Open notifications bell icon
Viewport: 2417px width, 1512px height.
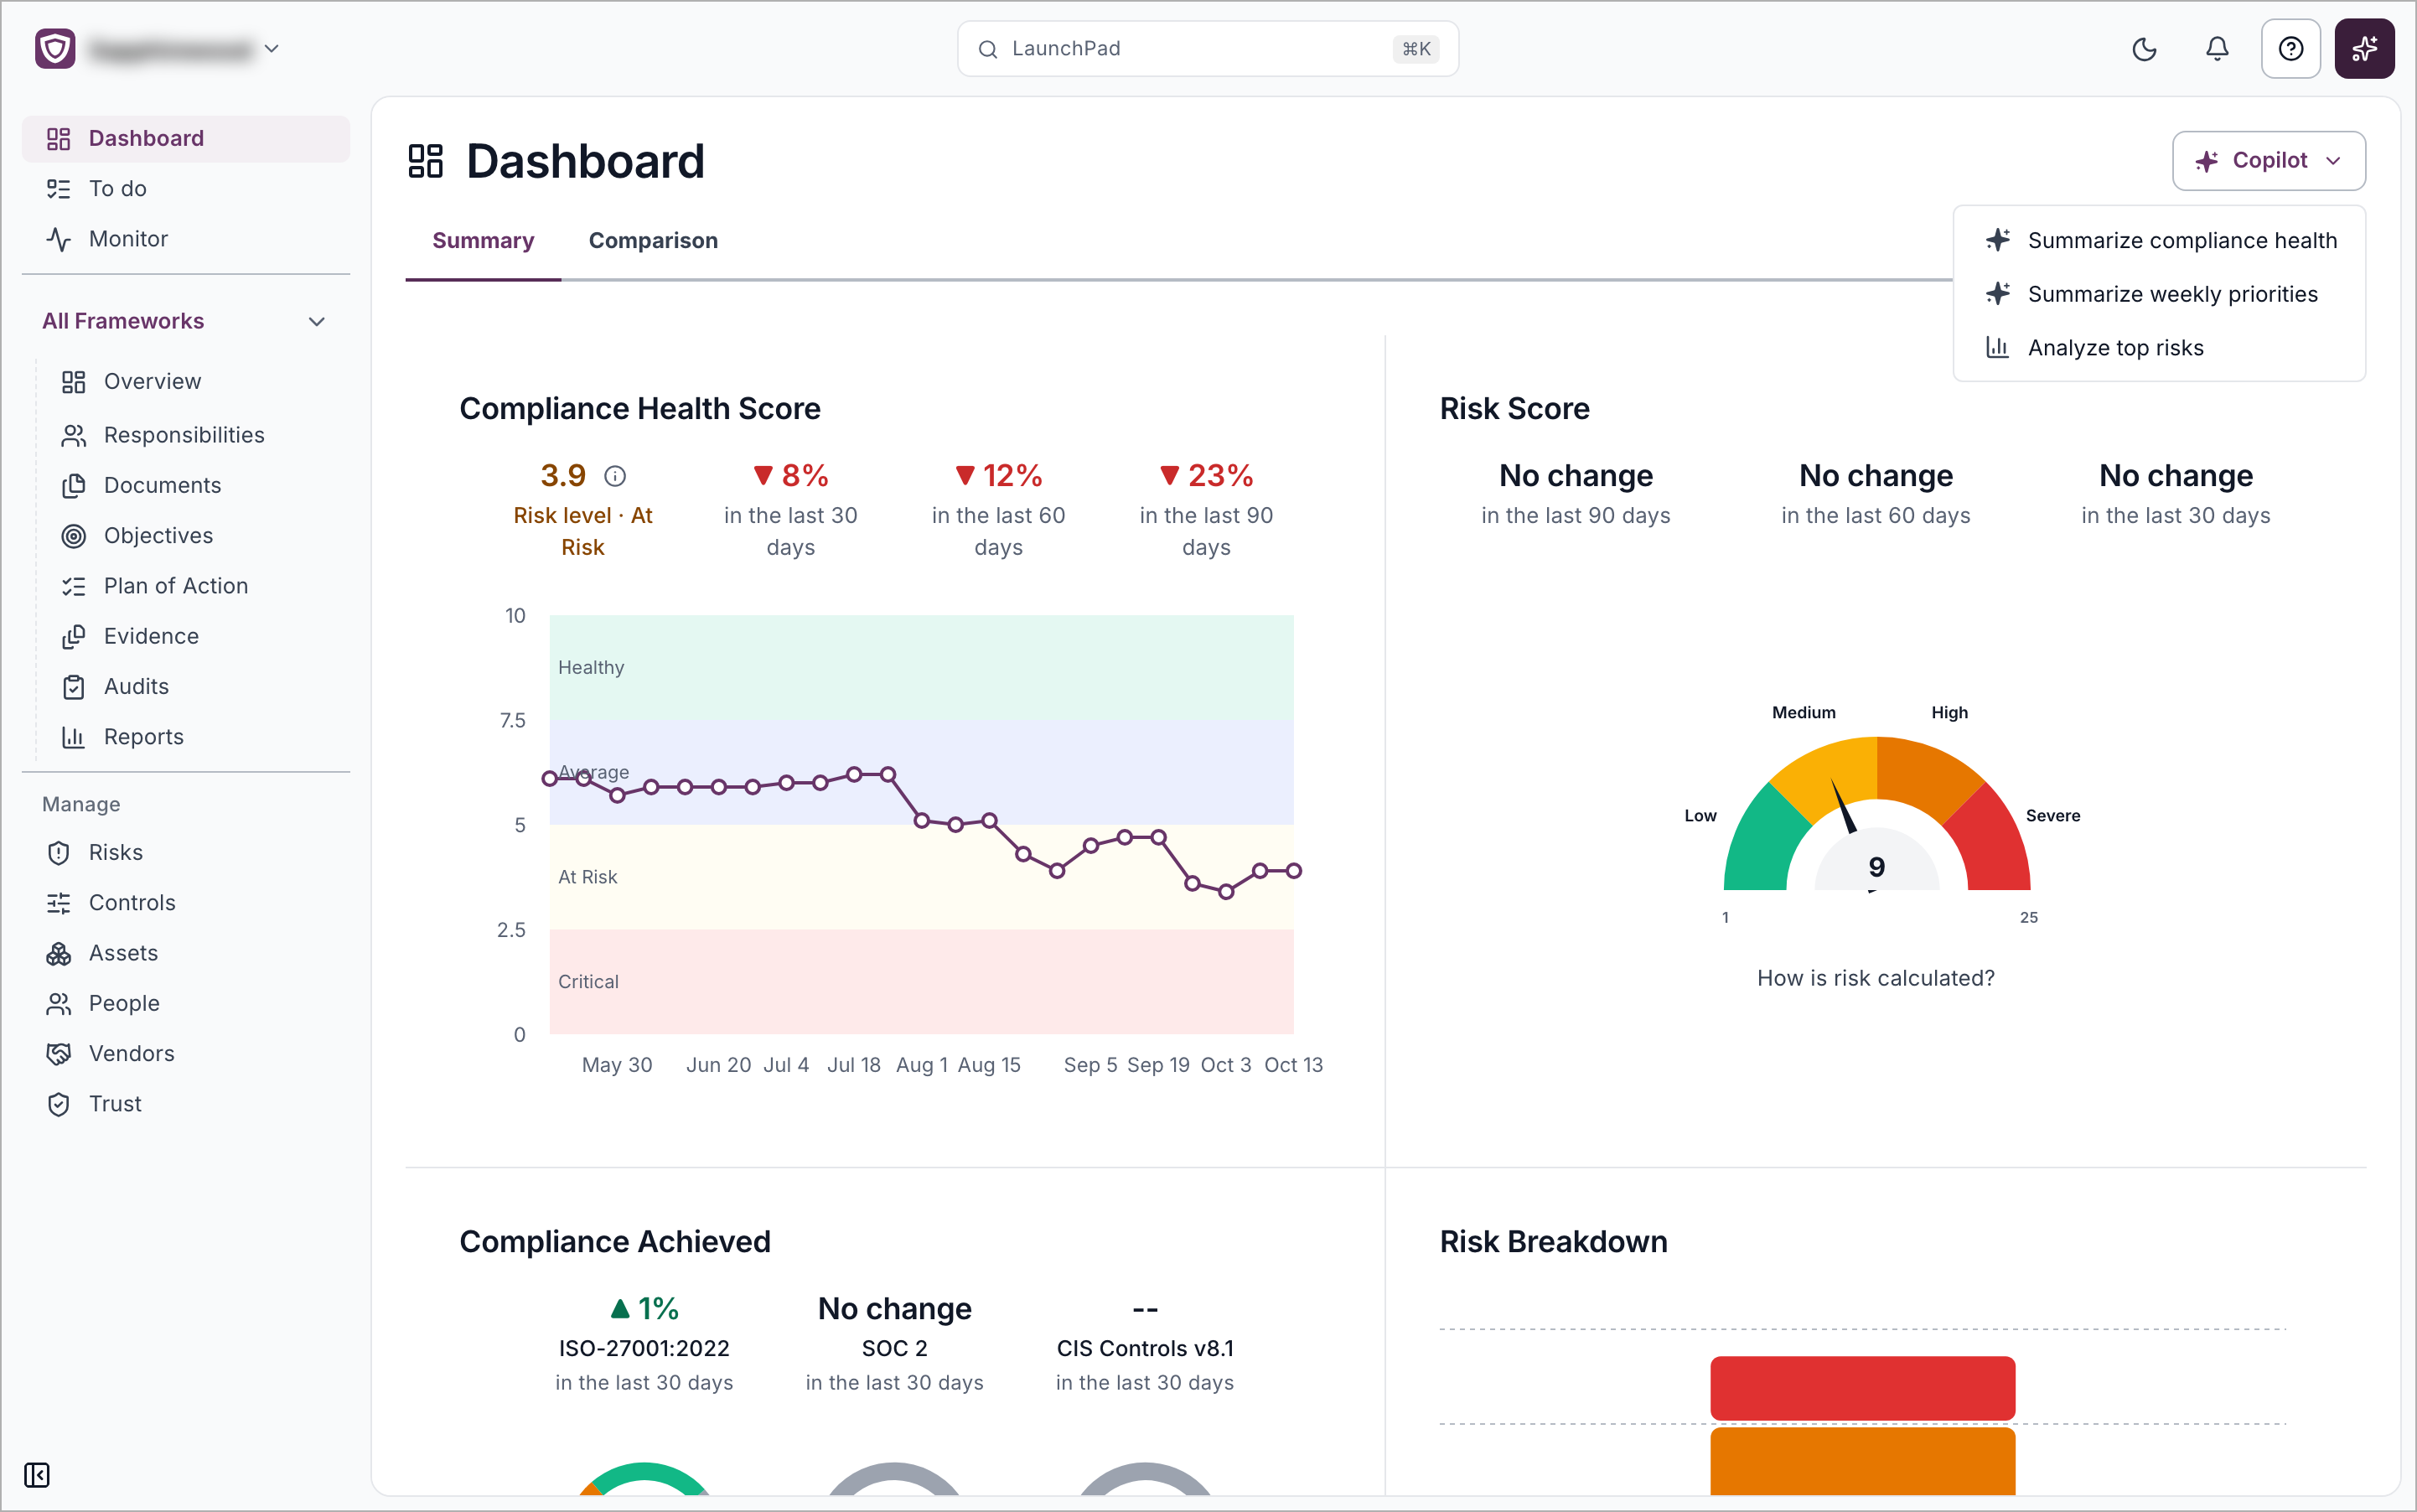[2217, 49]
